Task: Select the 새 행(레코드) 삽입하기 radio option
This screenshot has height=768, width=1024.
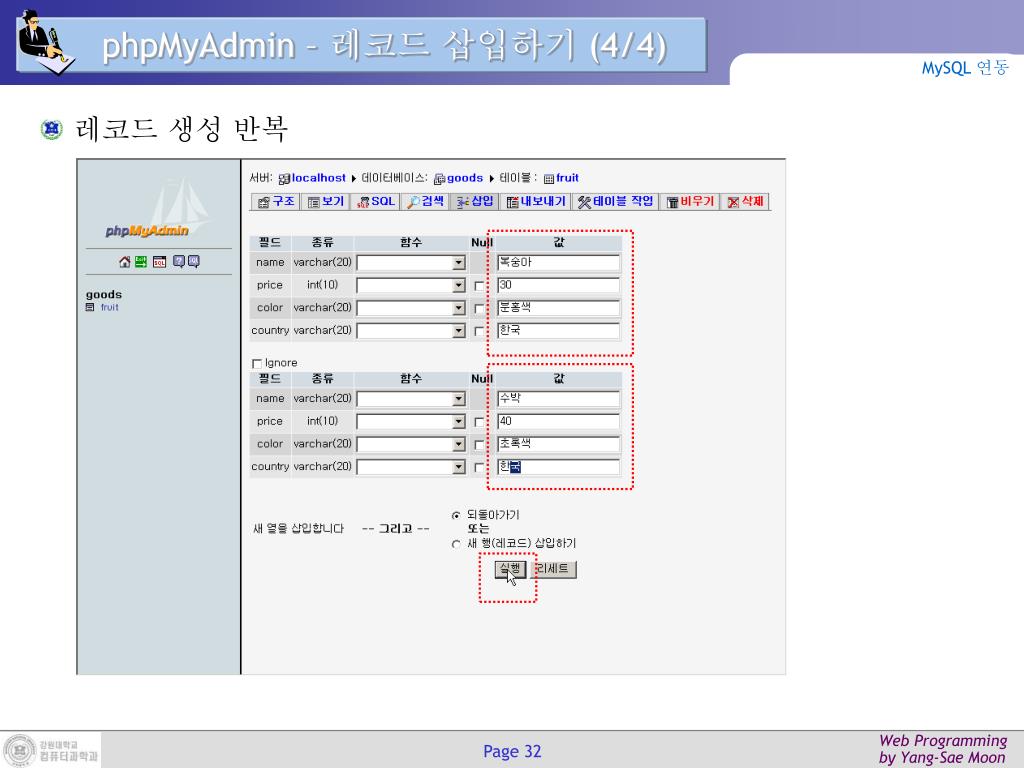Action: (456, 544)
